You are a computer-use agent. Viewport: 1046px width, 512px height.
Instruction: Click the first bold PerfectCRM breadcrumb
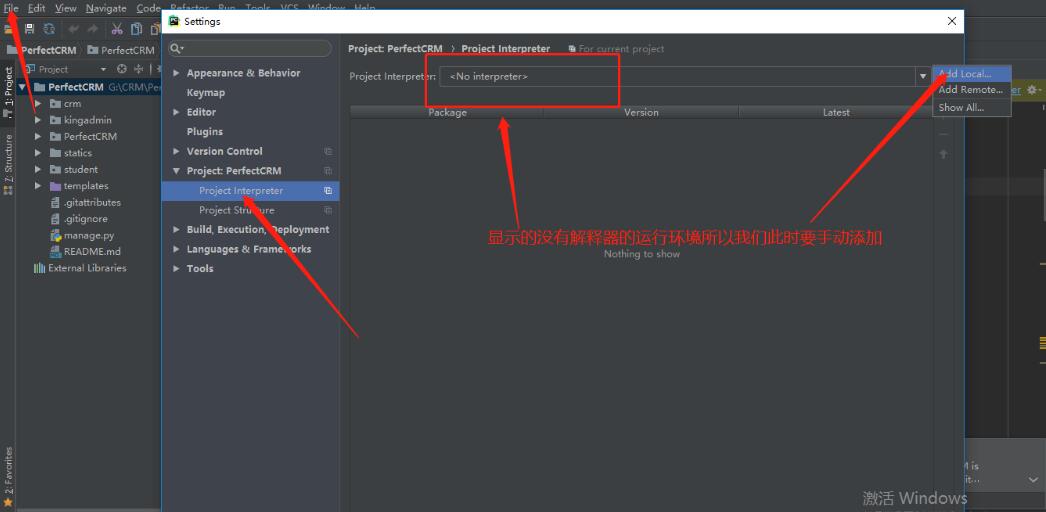(41, 50)
